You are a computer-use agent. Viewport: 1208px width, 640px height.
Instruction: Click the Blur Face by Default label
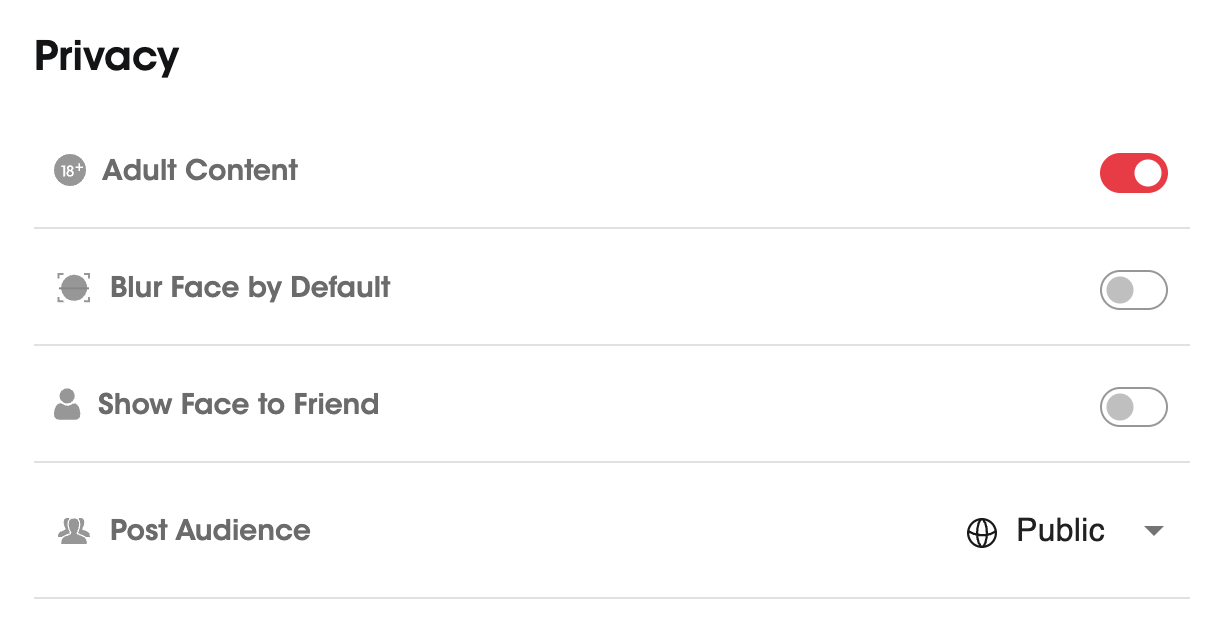click(x=250, y=288)
